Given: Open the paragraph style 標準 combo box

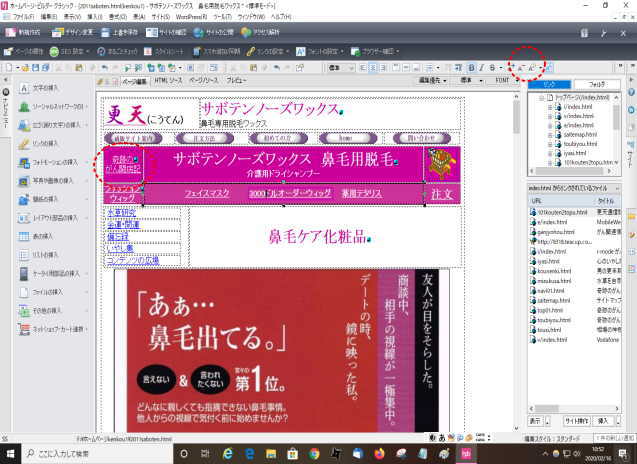Looking at the screenshot, I should pyautogui.click(x=341, y=68).
